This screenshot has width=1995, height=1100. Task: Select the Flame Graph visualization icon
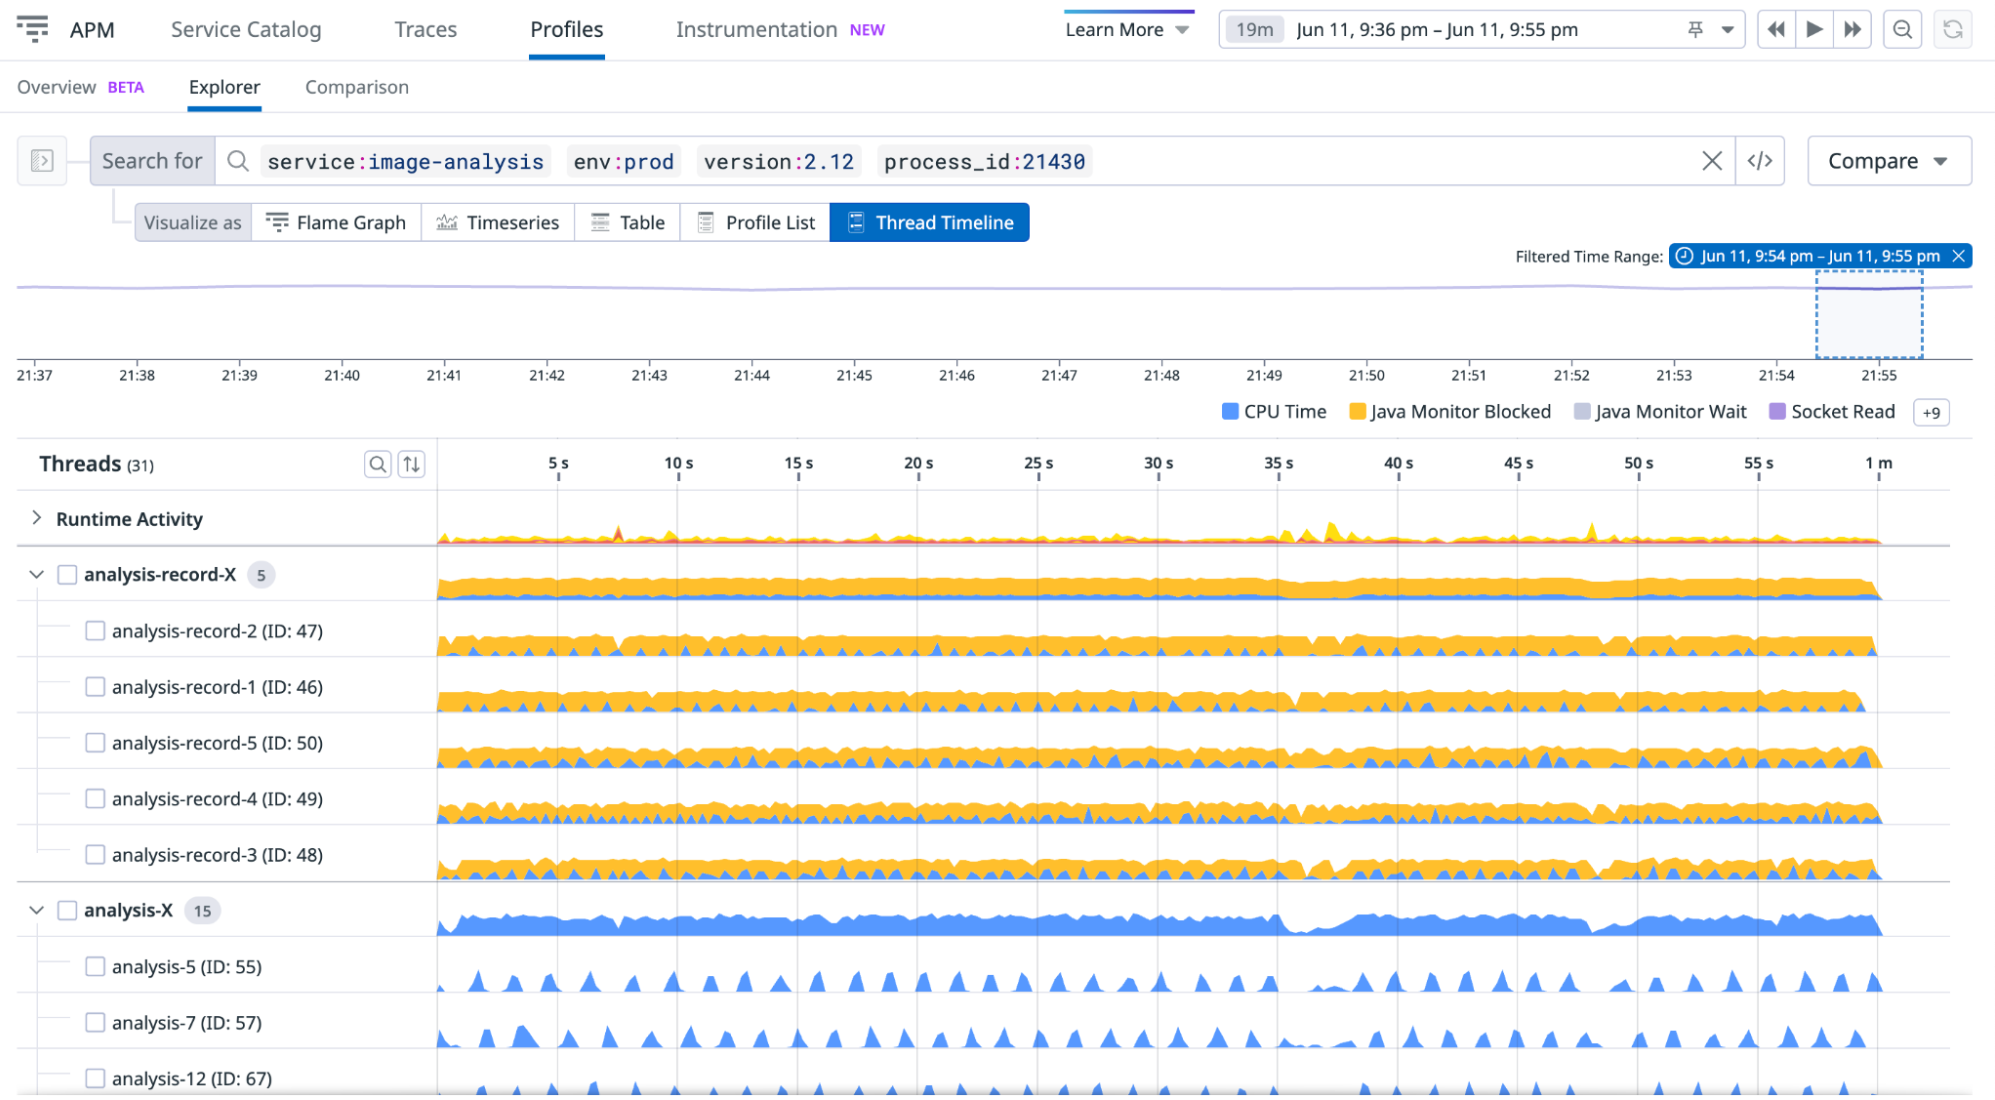pyautogui.click(x=278, y=222)
